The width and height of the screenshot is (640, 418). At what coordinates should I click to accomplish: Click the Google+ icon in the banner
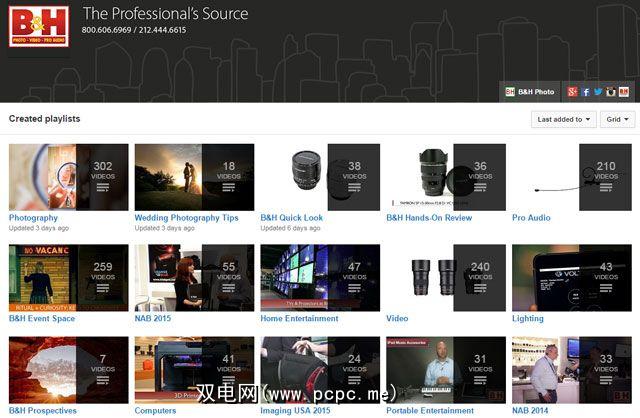click(573, 92)
